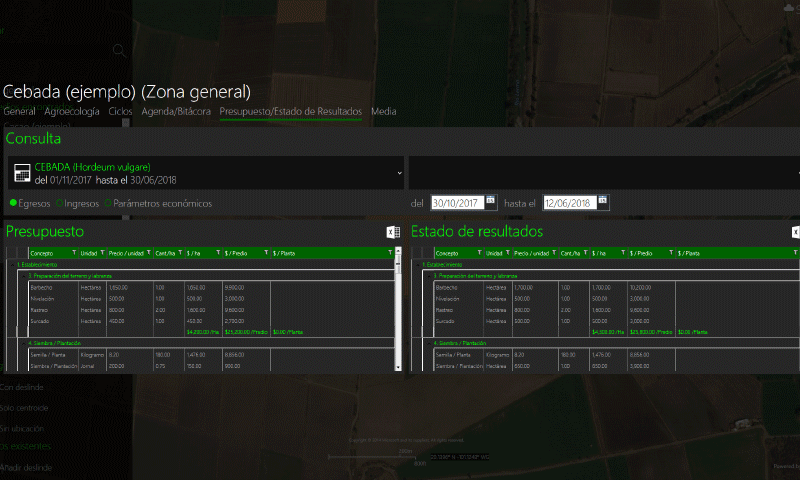Open calendar picker for the 'hasta el' date
800x480 pixels.
click(x=602, y=202)
